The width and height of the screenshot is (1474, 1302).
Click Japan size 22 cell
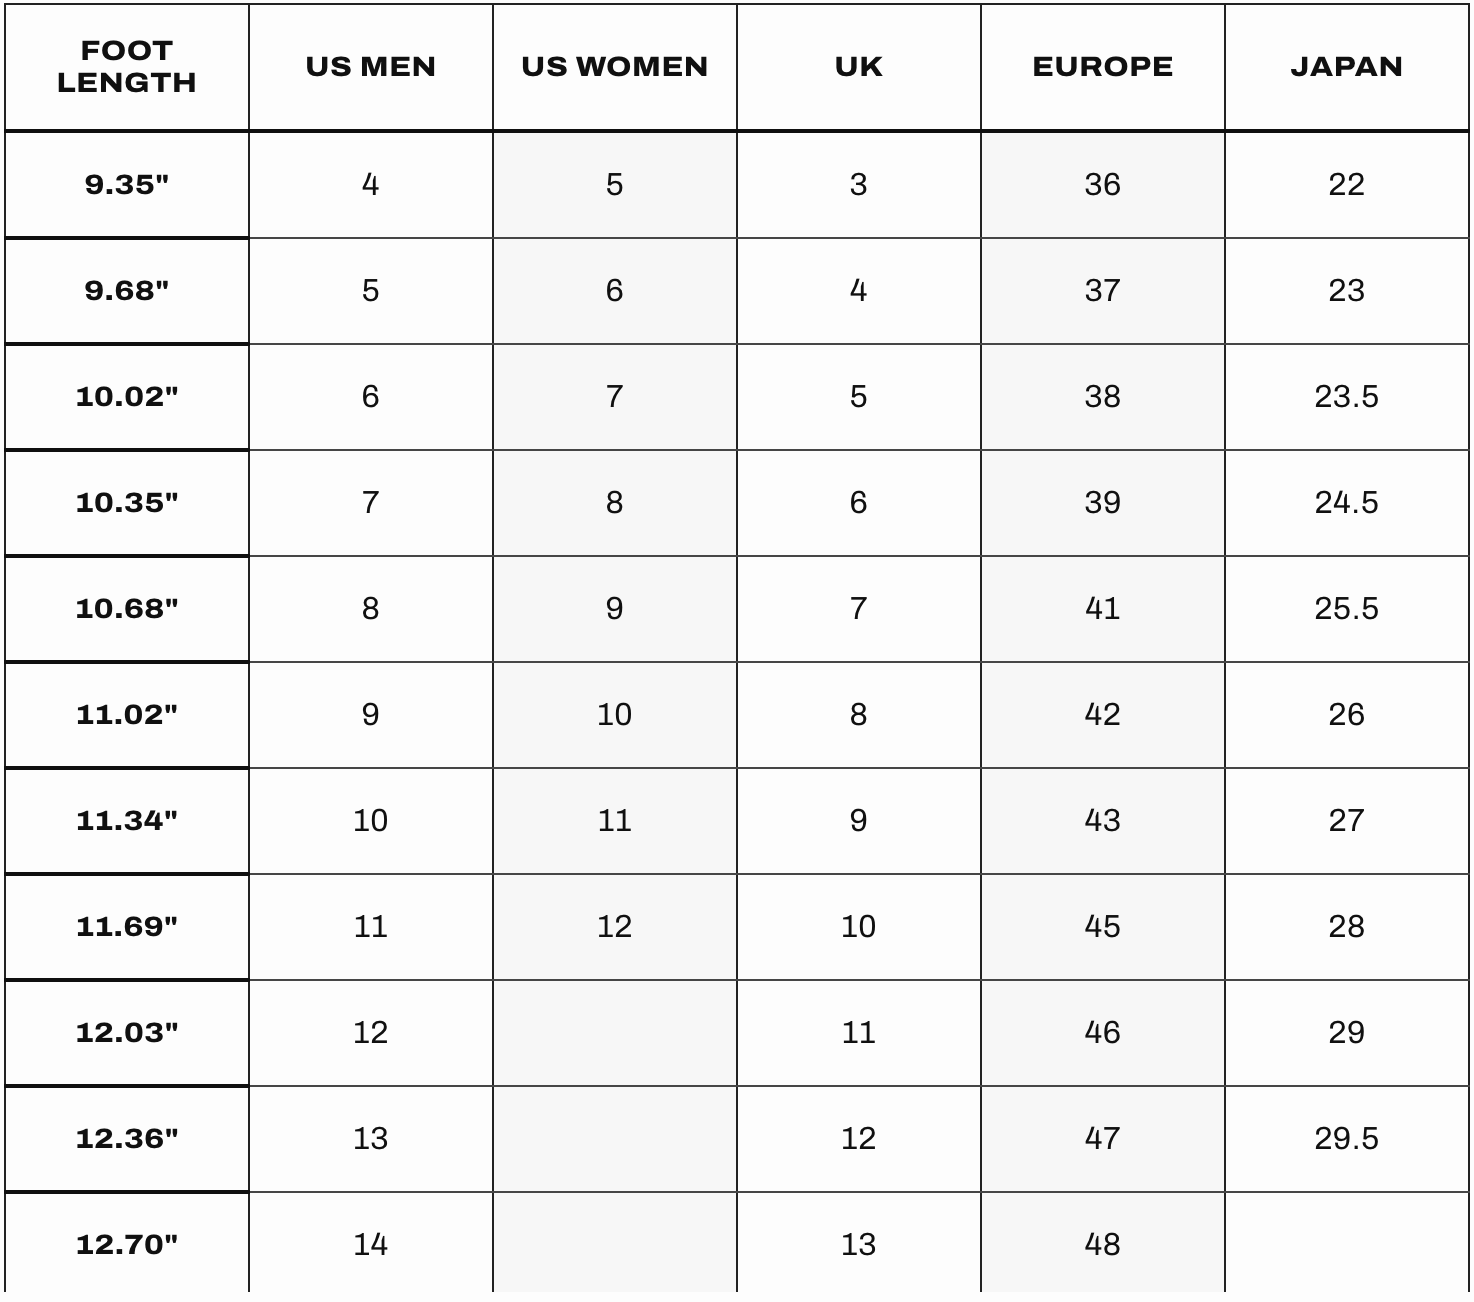point(1347,185)
